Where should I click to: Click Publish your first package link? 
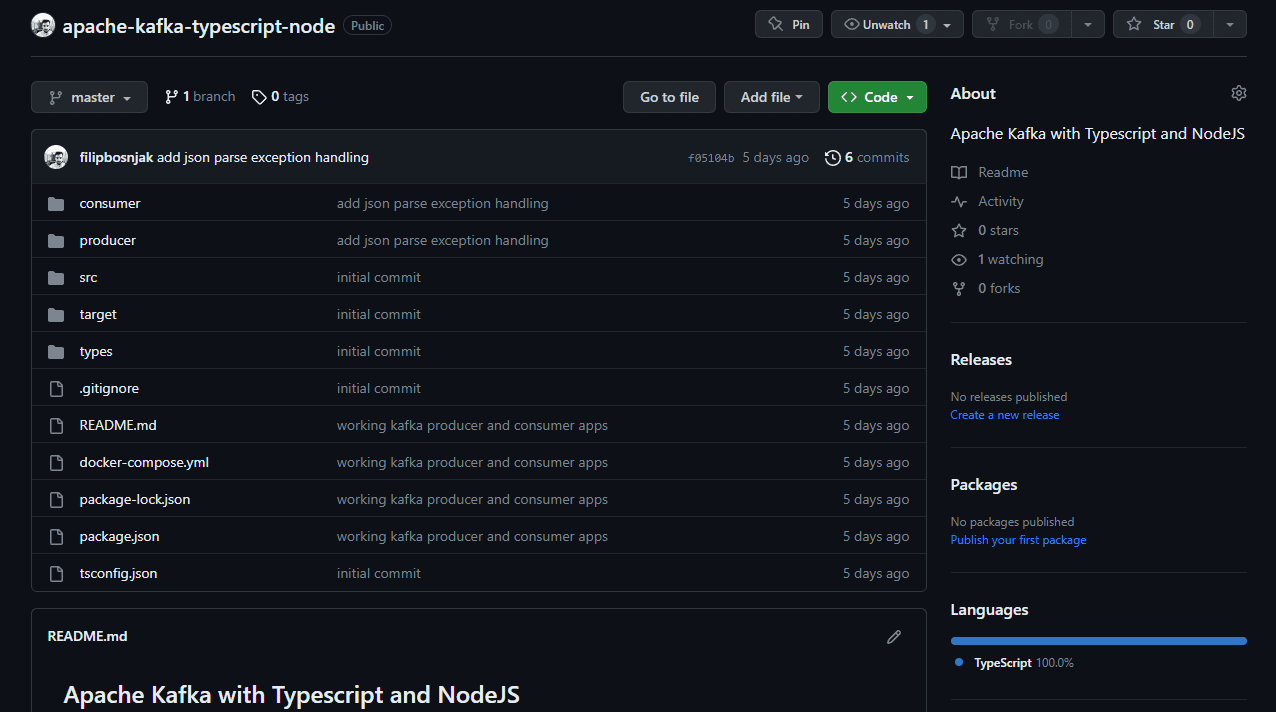[1018, 540]
